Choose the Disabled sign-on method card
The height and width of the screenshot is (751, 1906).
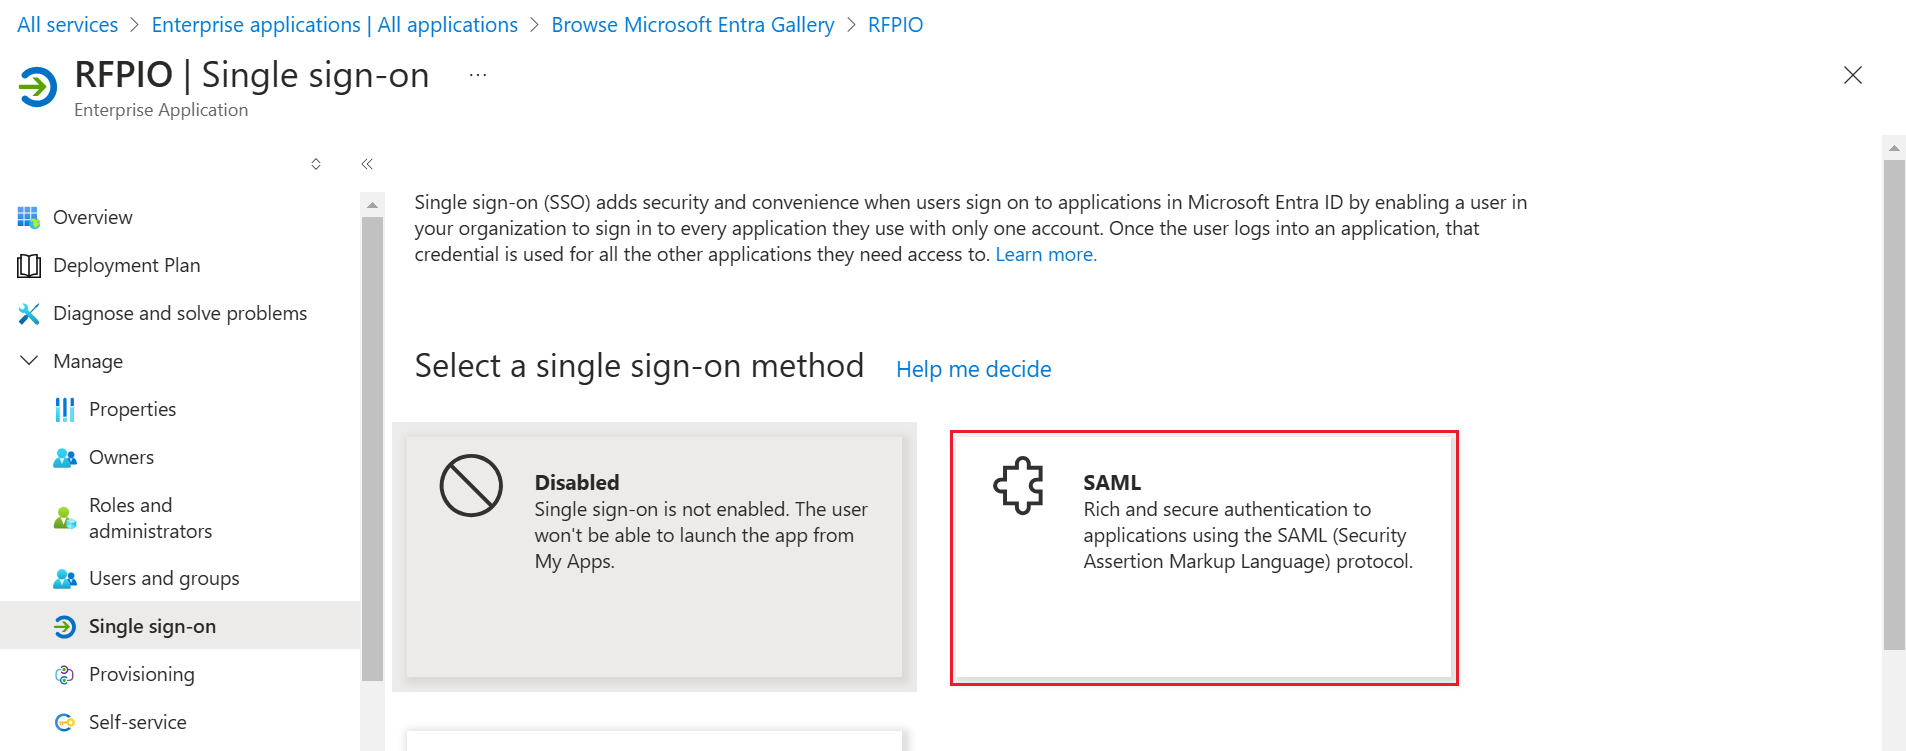coord(655,557)
